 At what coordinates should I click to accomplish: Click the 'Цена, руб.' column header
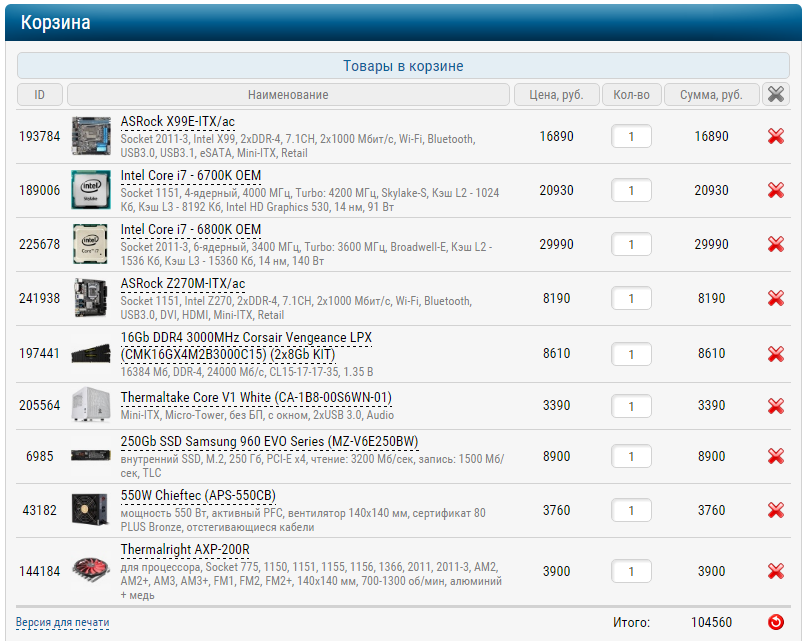pyautogui.click(x=557, y=95)
